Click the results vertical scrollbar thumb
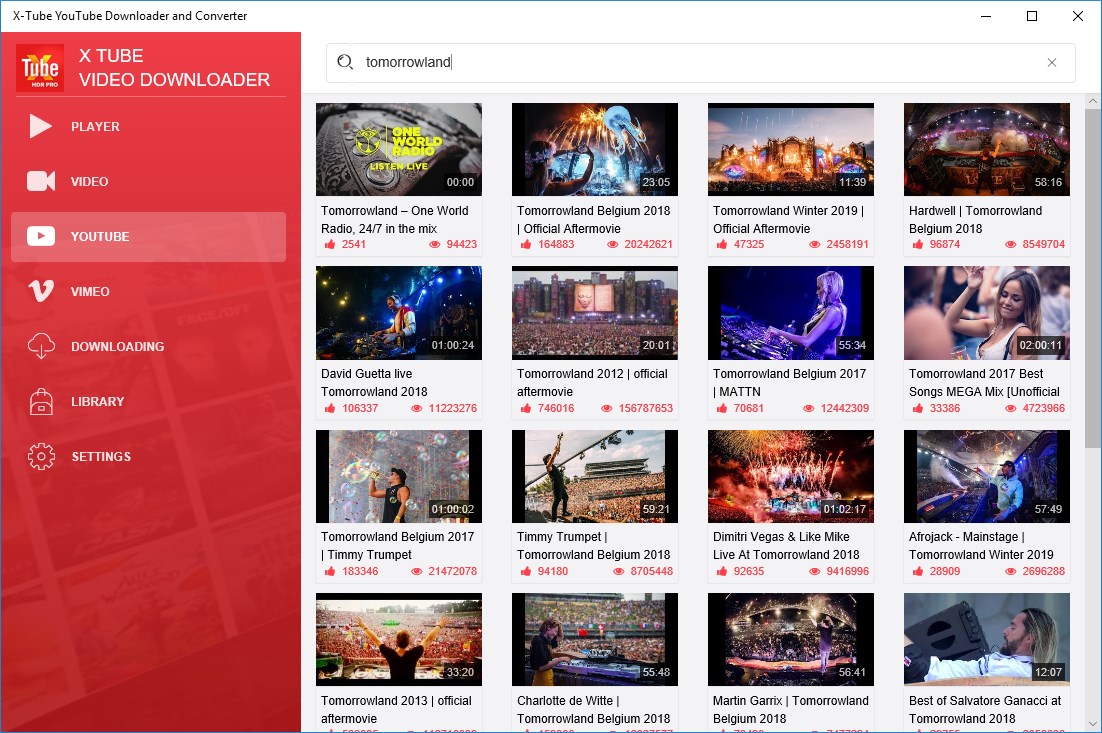Image resolution: width=1102 pixels, height=733 pixels. [1092, 278]
